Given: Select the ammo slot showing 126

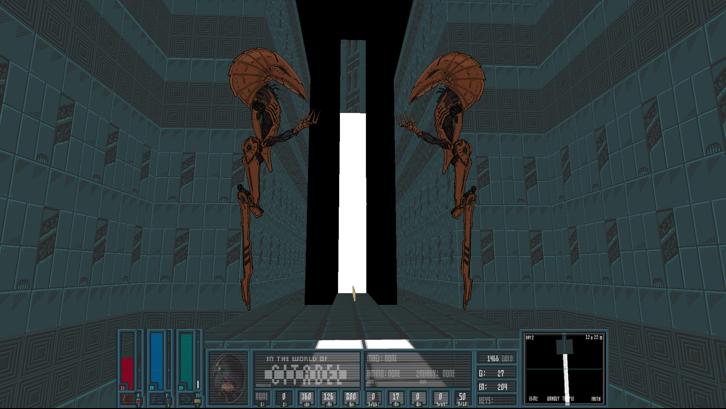Looking at the screenshot, I should [328, 398].
